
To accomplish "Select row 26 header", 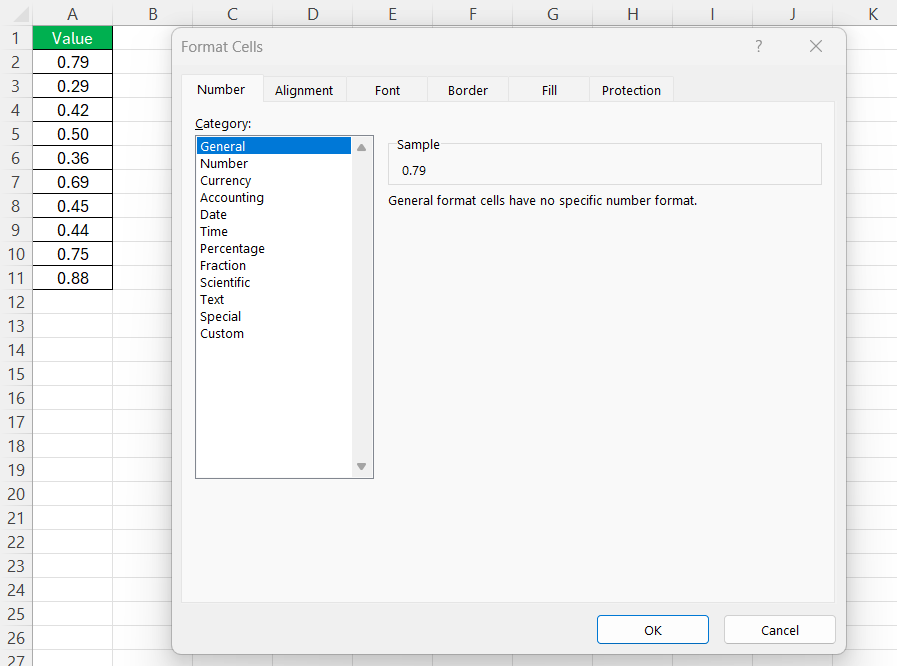I will tap(15, 638).
